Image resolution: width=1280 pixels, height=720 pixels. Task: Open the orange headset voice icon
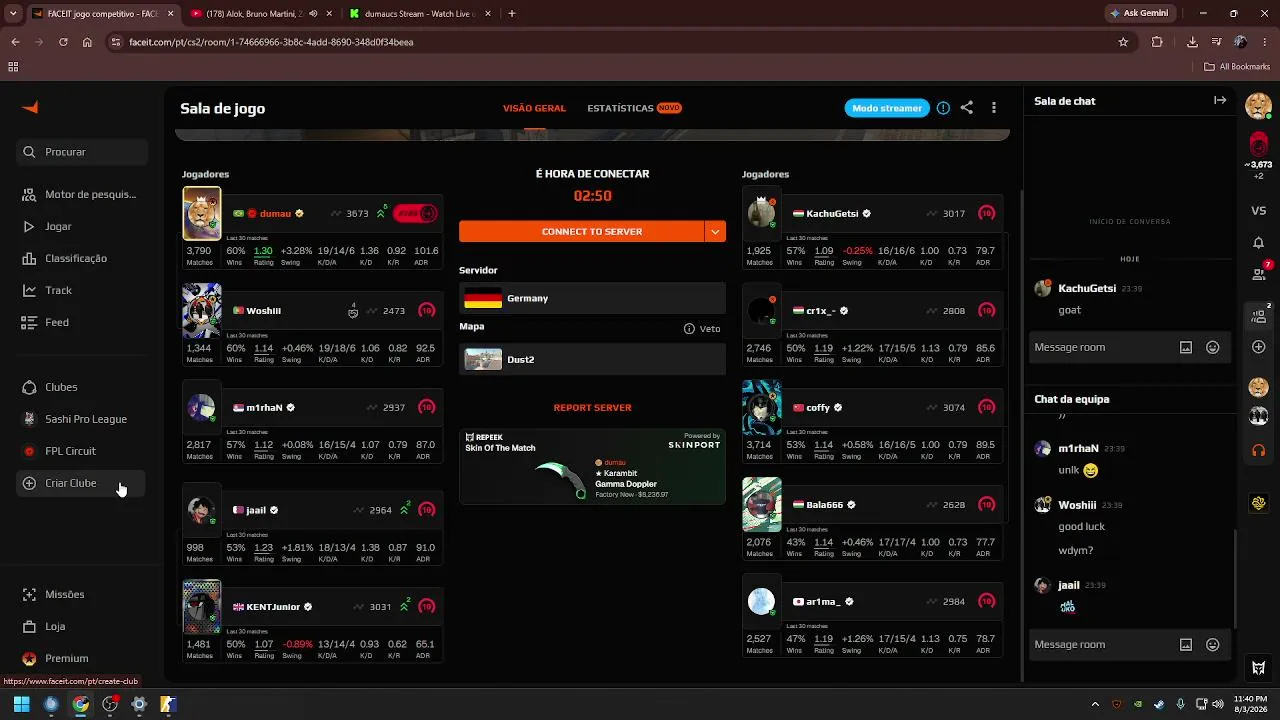(1259, 450)
